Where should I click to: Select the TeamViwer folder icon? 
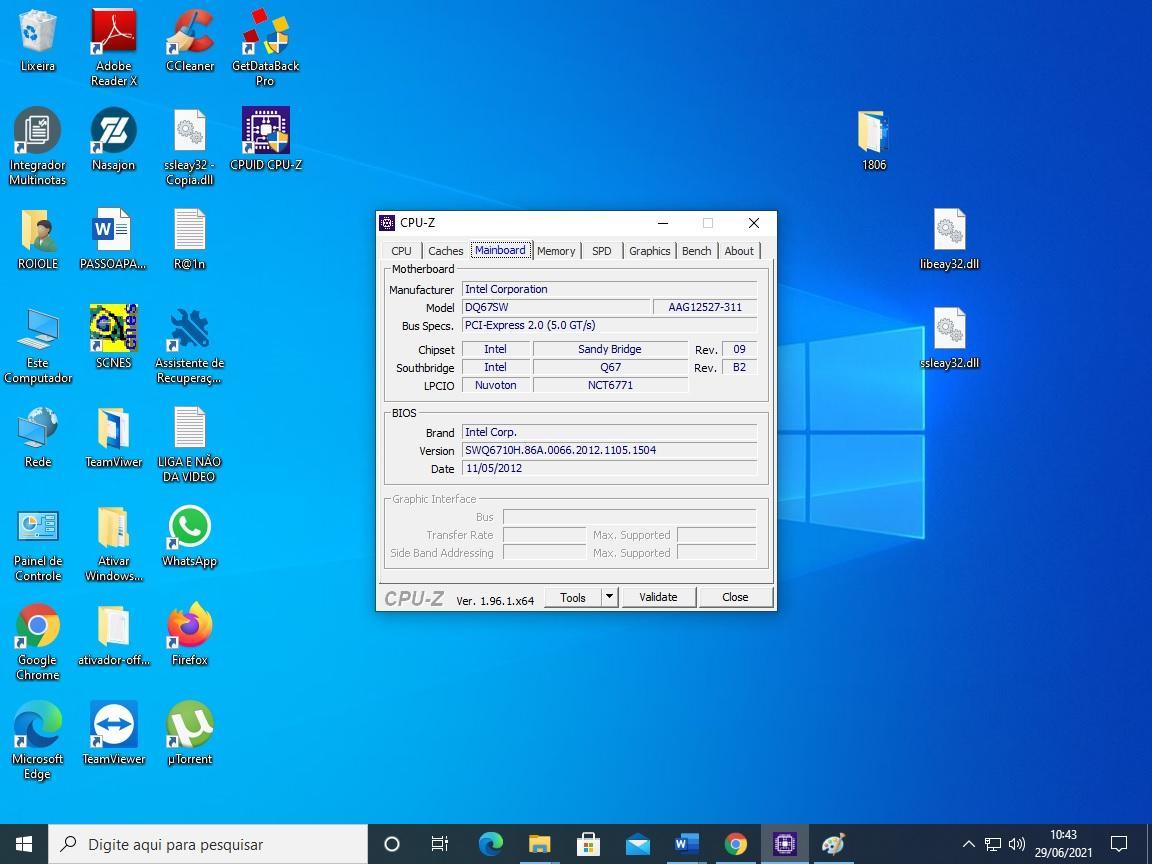114,436
